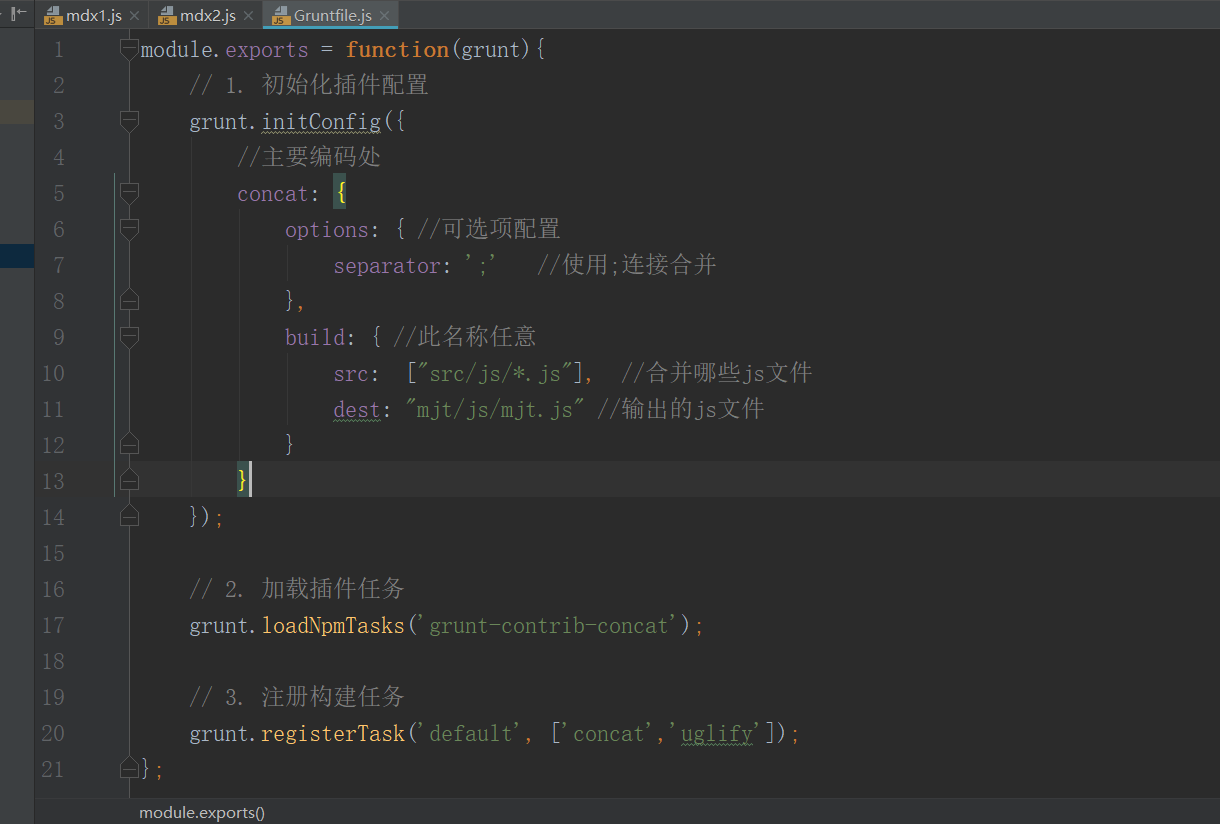Click the loadNpmTasks method on line 17
1220x824 pixels.
[x=333, y=626]
